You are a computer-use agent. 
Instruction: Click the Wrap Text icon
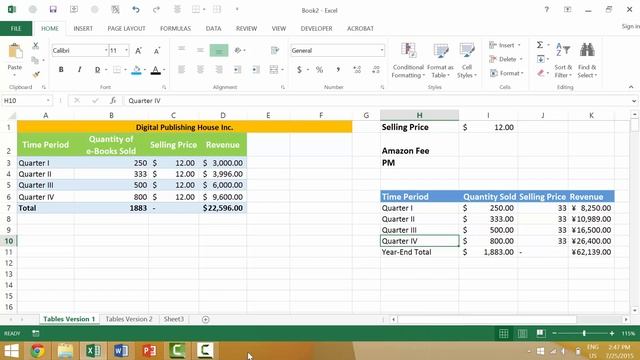tap(275, 50)
